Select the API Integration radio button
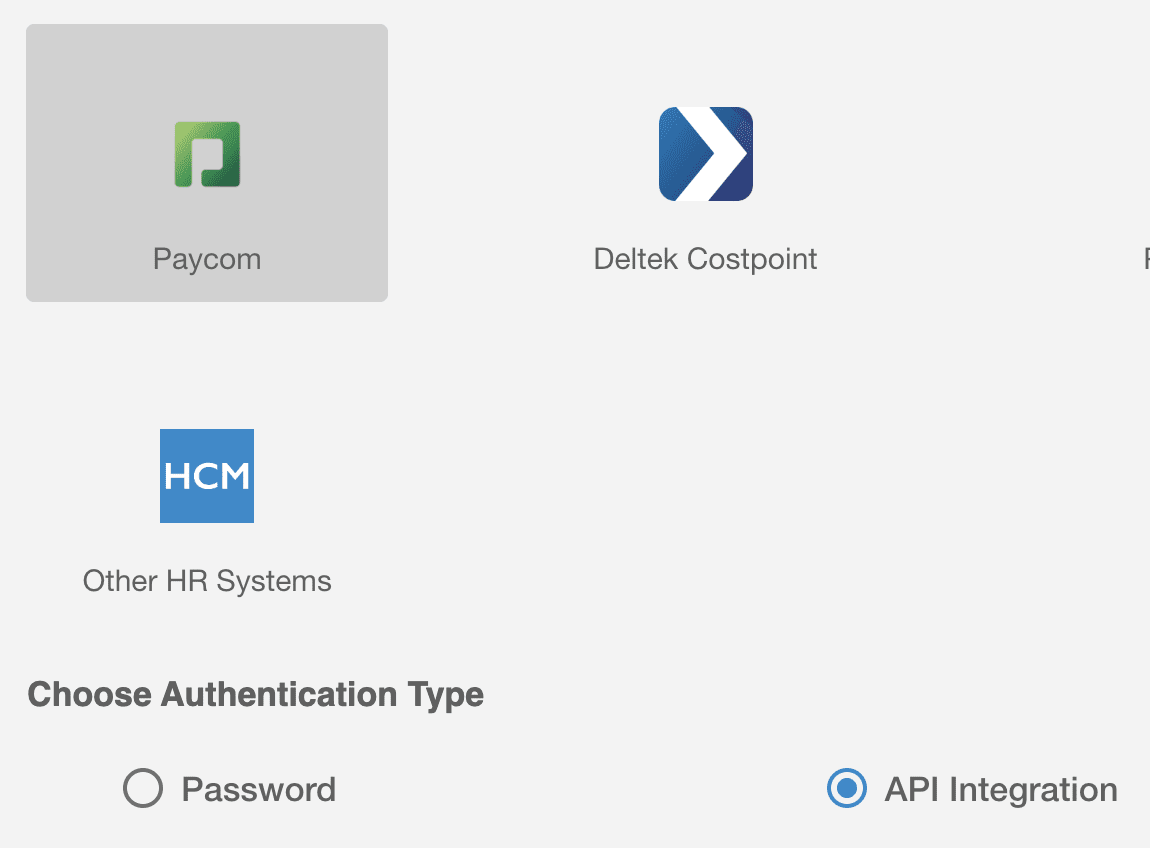The height and width of the screenshot is (848, 1150). pos(846,789)
